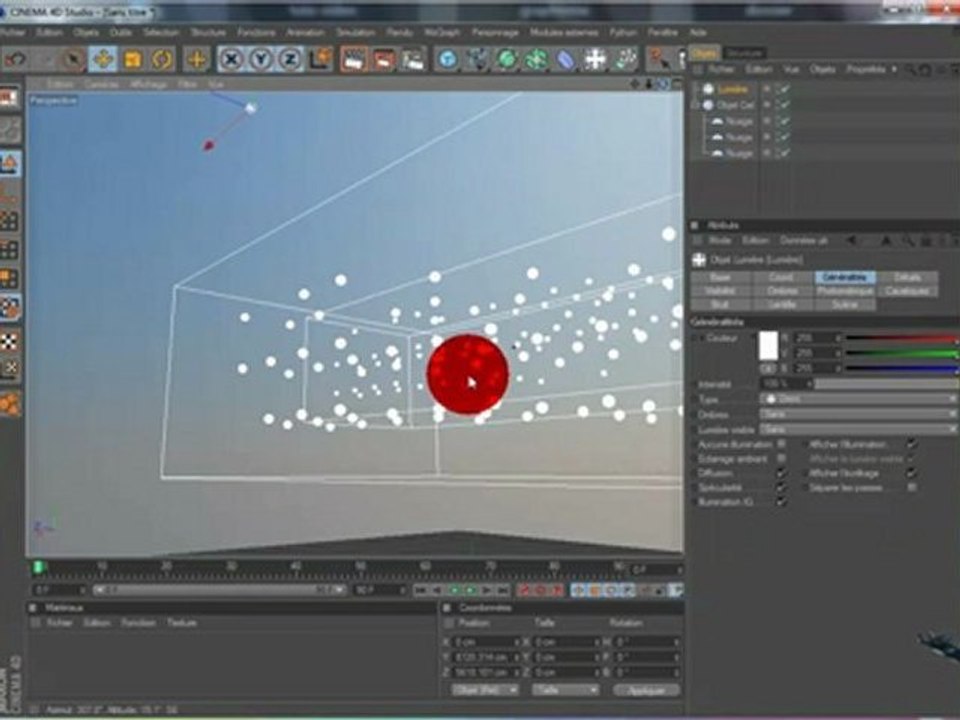This screenshot has height=720, width=960.
Task: Toggle the coordinate system icon
Action: pyautogui.click(x=320, y=59)
